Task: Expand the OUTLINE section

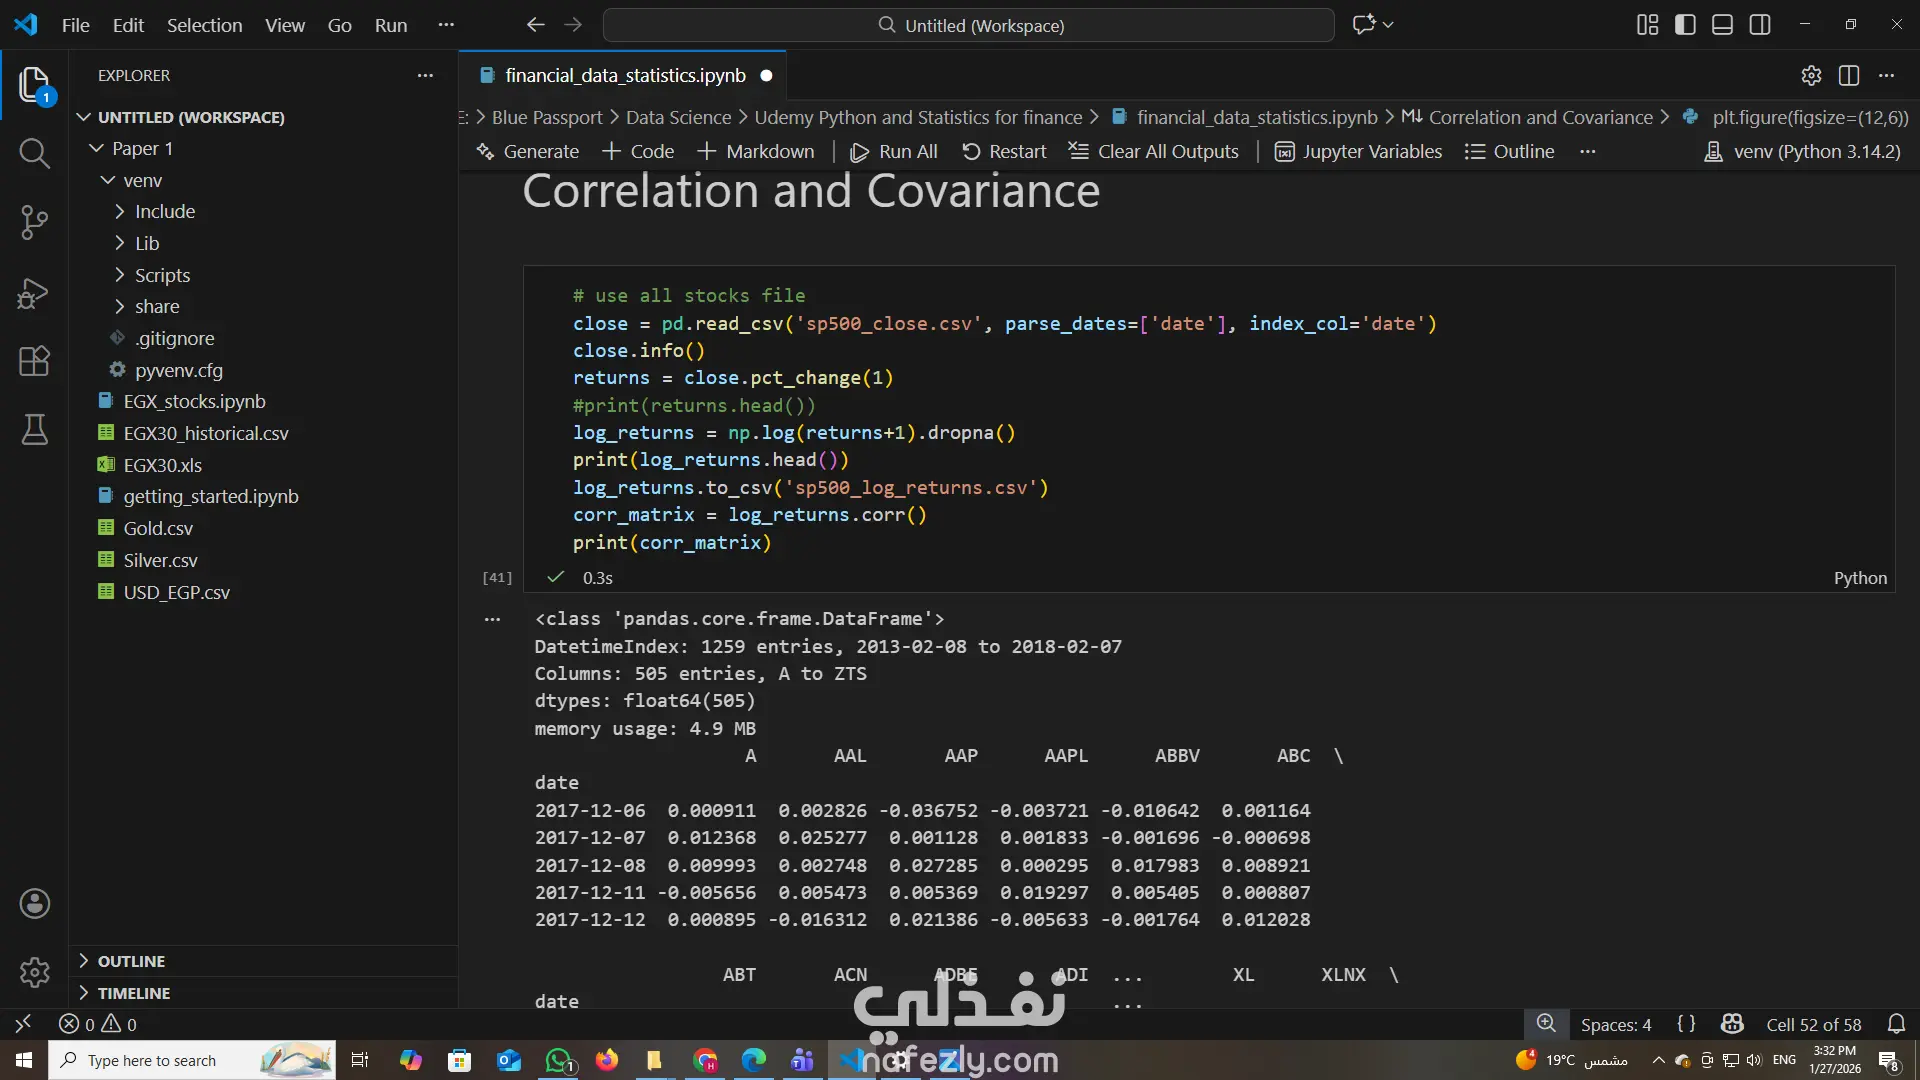Action: 131,961
